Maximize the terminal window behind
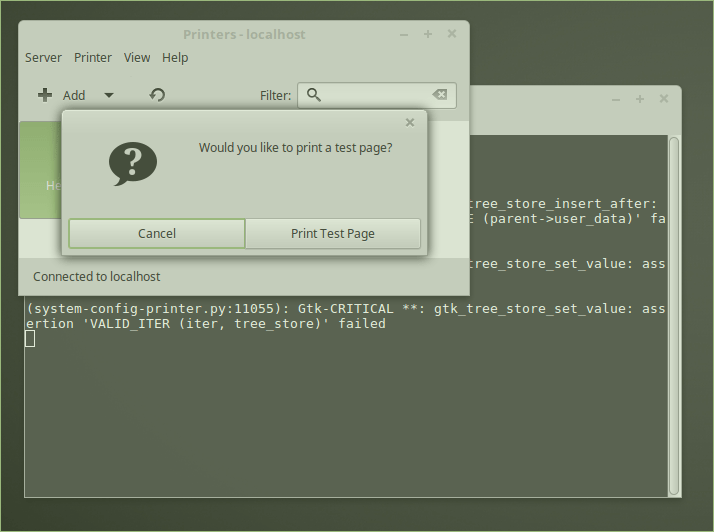Screen dimensions: 714x532 pos(640,99)
